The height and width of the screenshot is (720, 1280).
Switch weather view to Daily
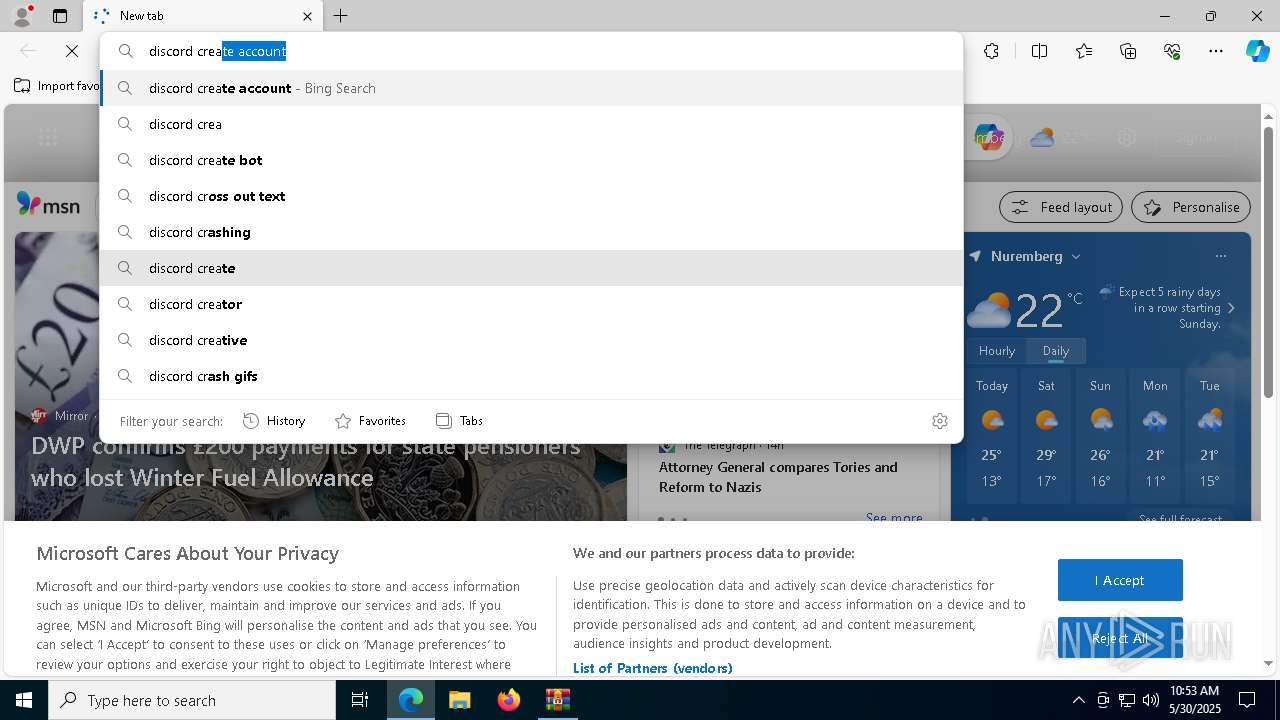1056,351
